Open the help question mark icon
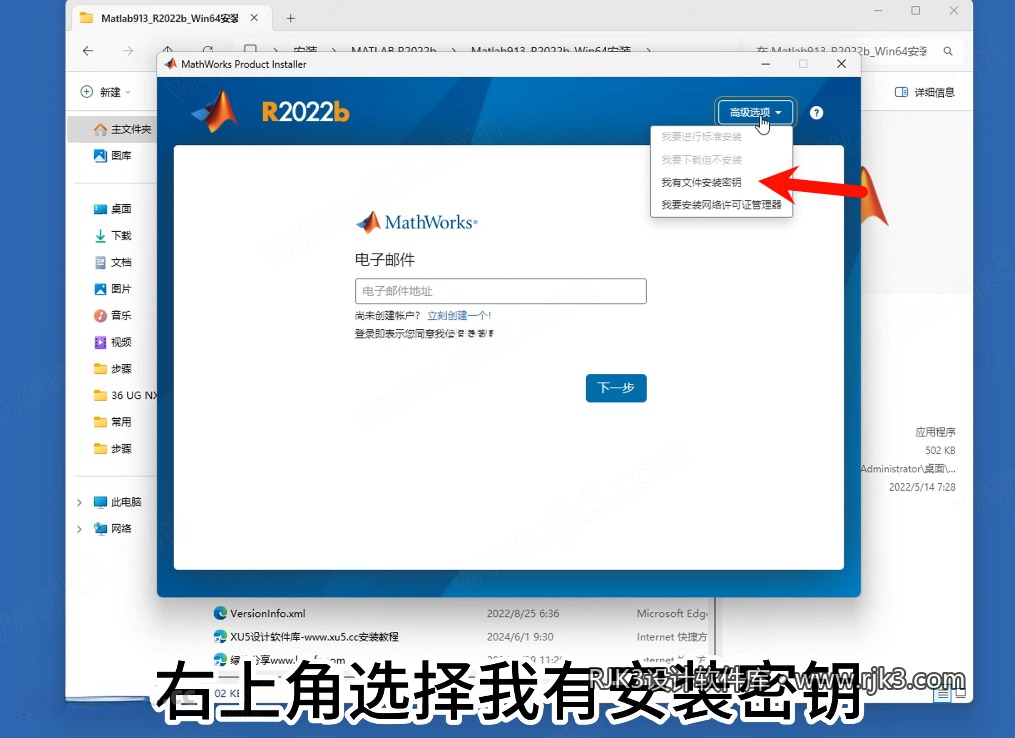This screenshot has height=738, width=1015. [x=816, y=113]
